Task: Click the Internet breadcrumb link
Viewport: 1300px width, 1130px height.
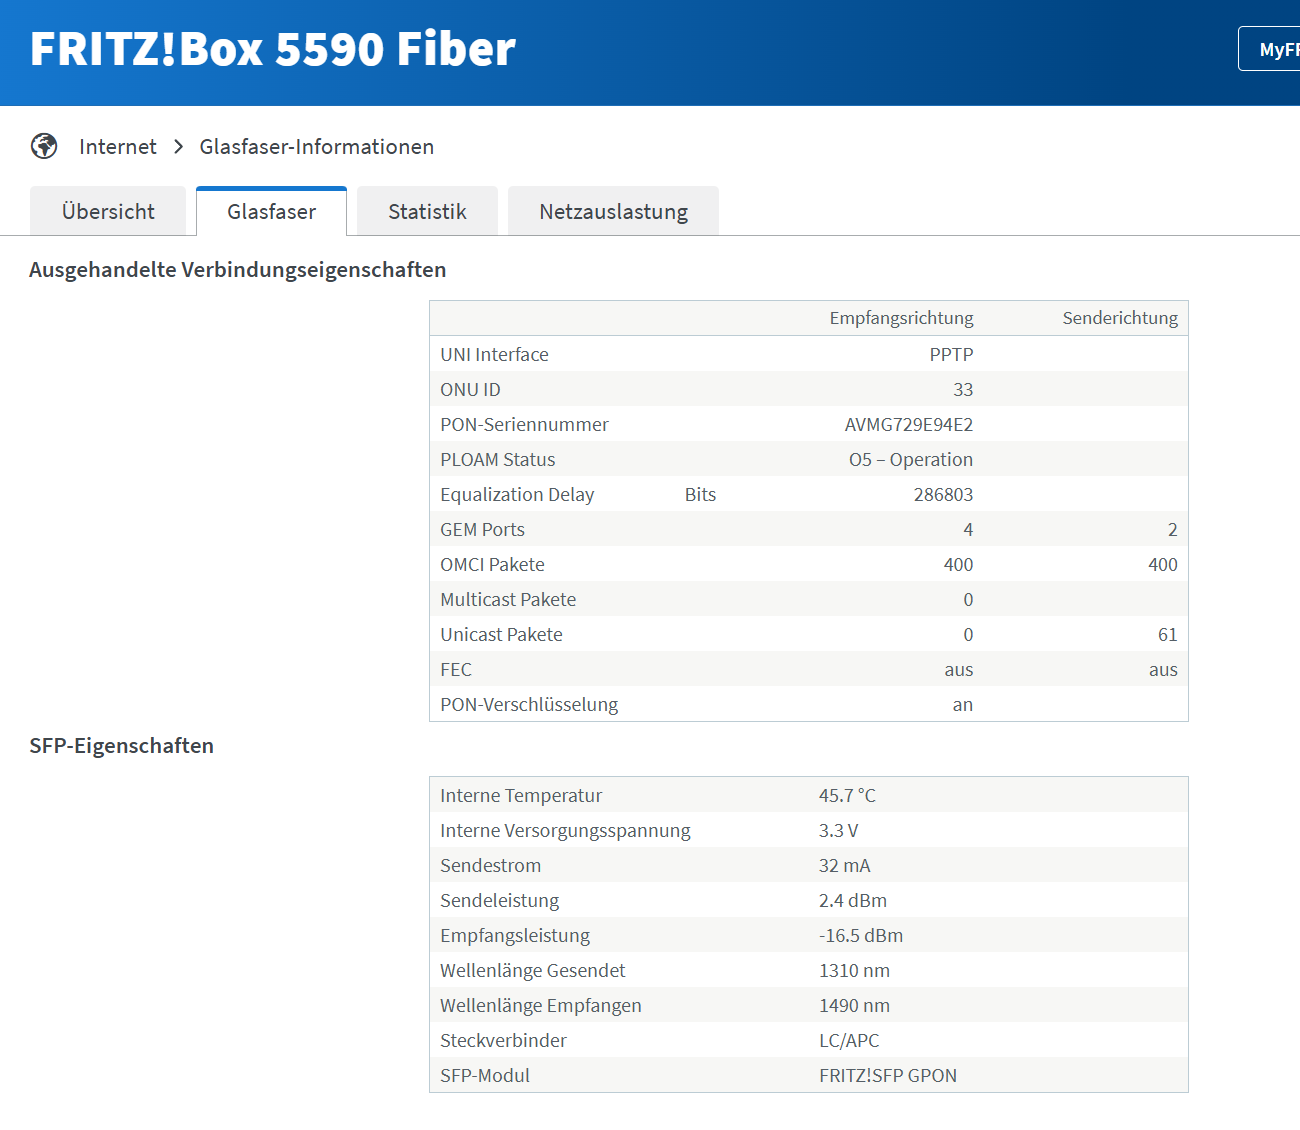Action: point(118,147)
